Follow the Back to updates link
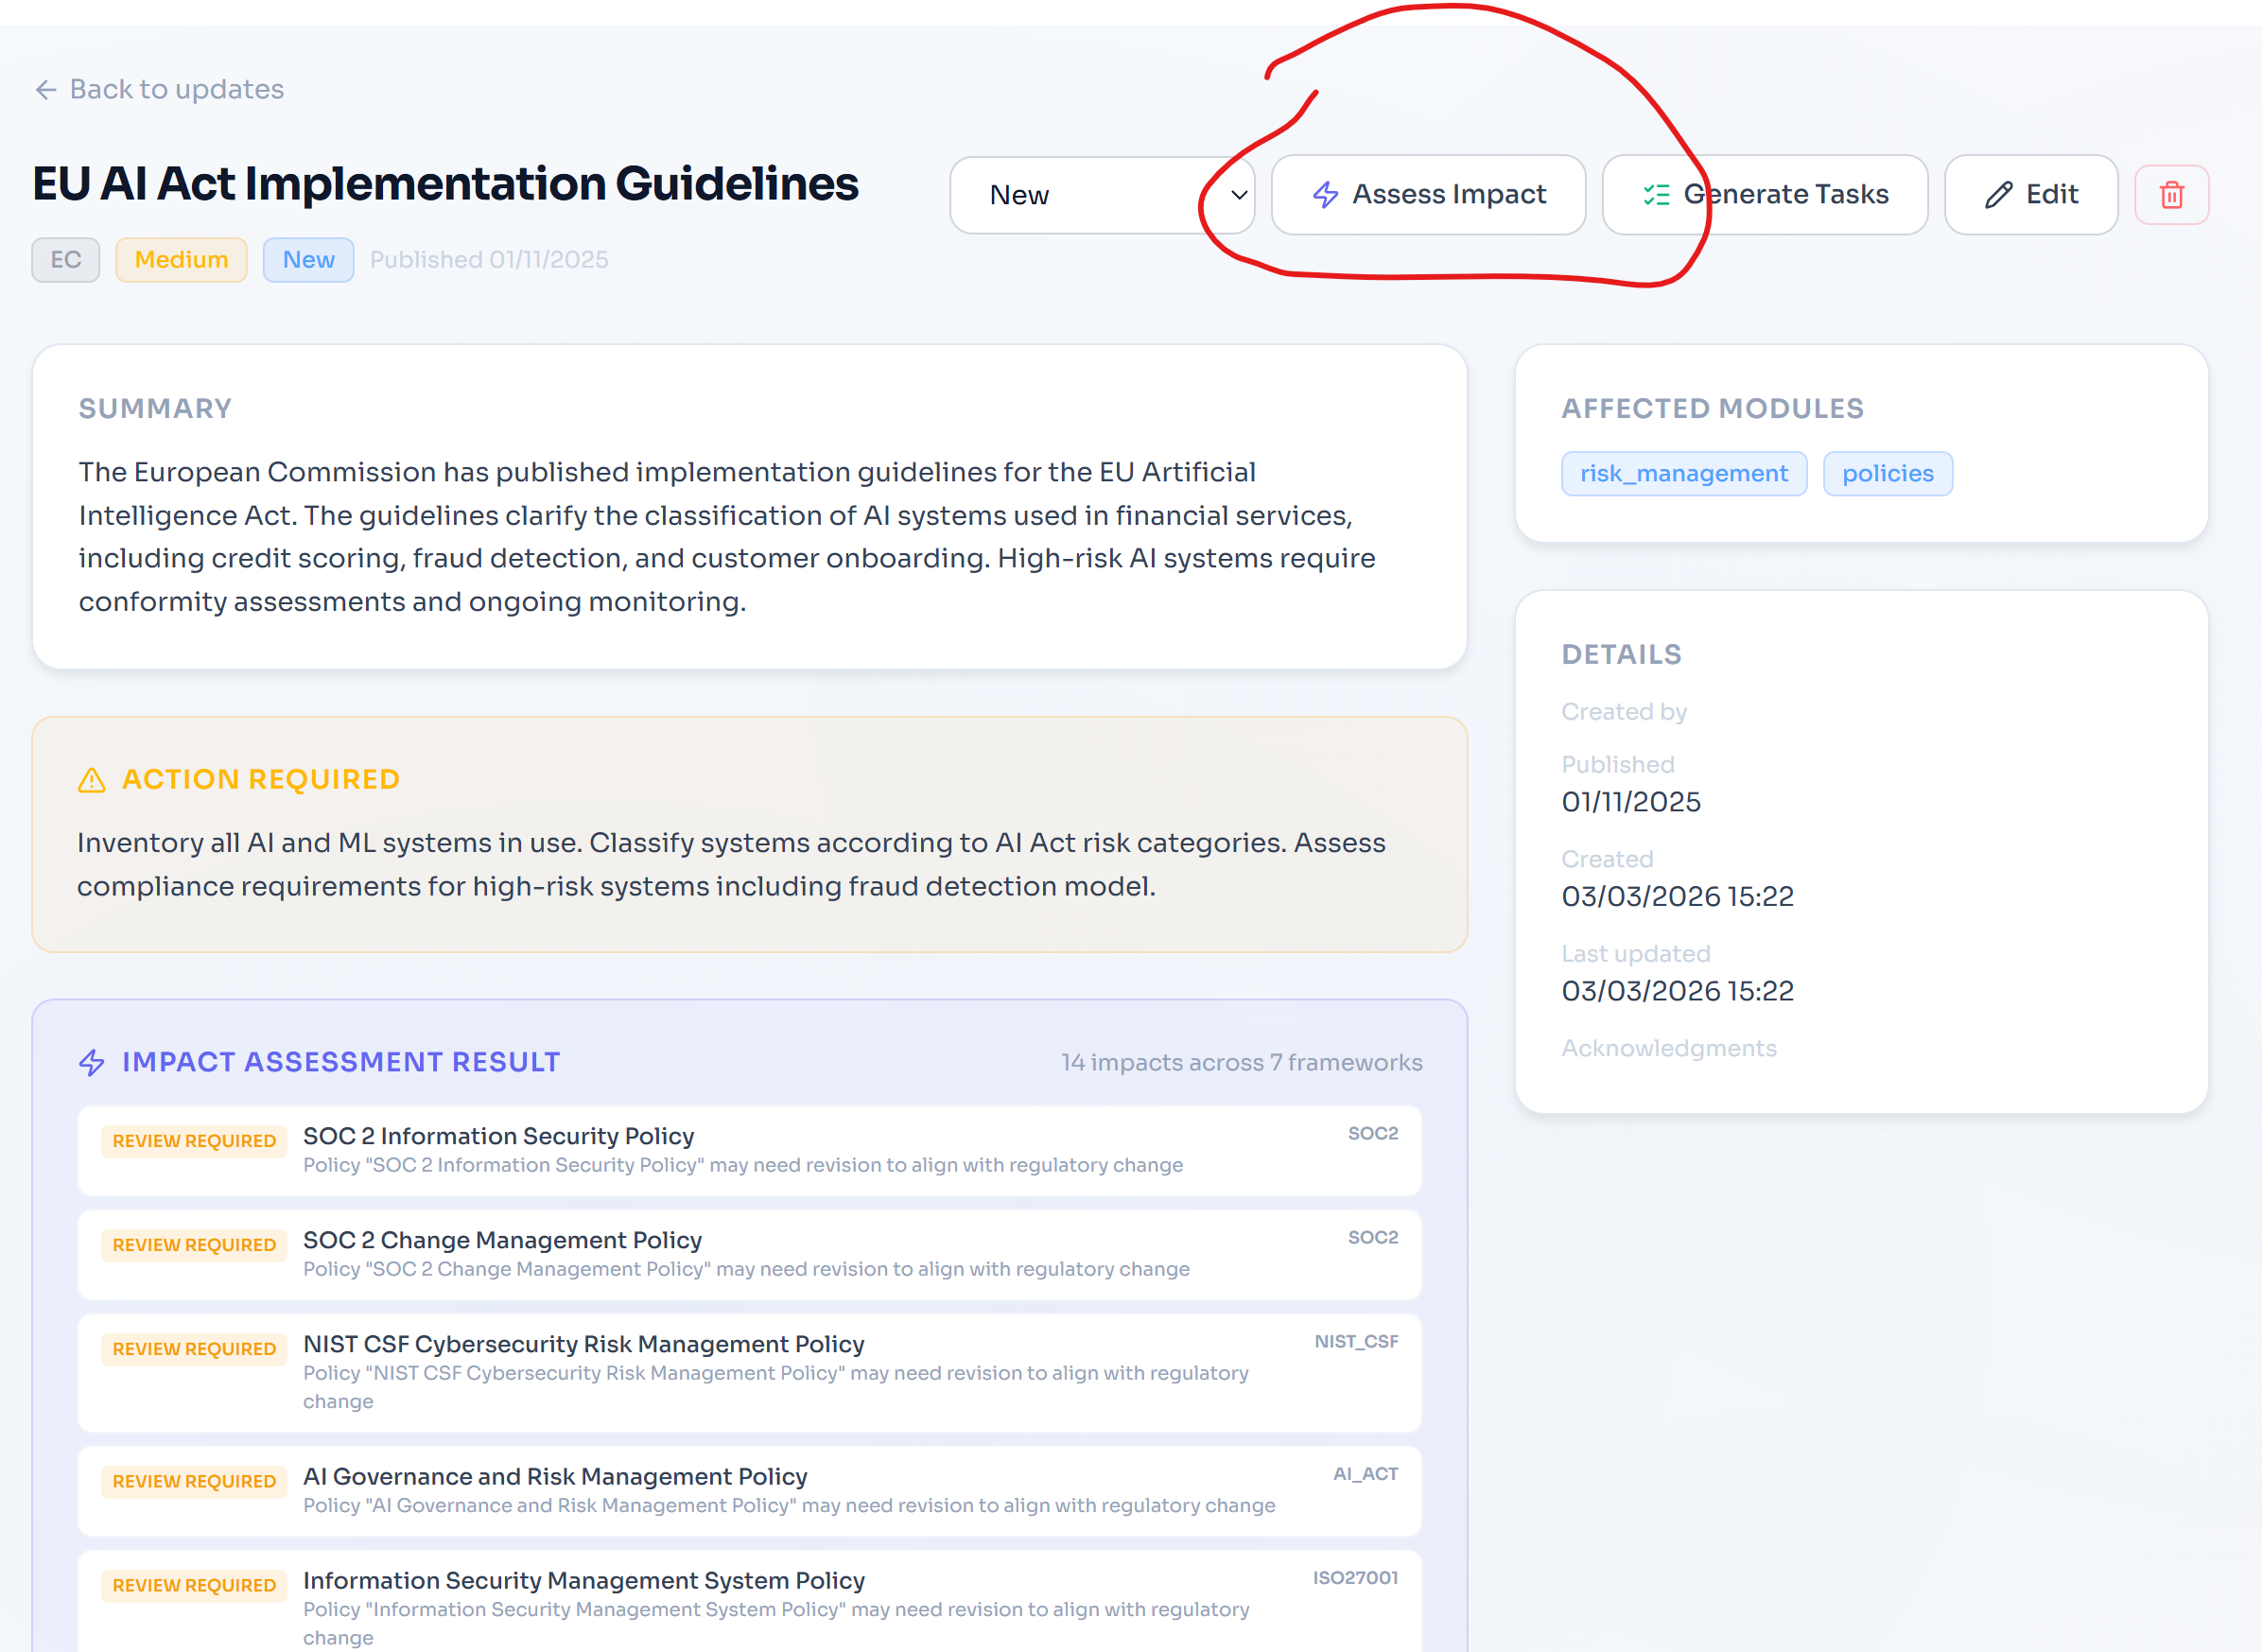 pos(176,90)
